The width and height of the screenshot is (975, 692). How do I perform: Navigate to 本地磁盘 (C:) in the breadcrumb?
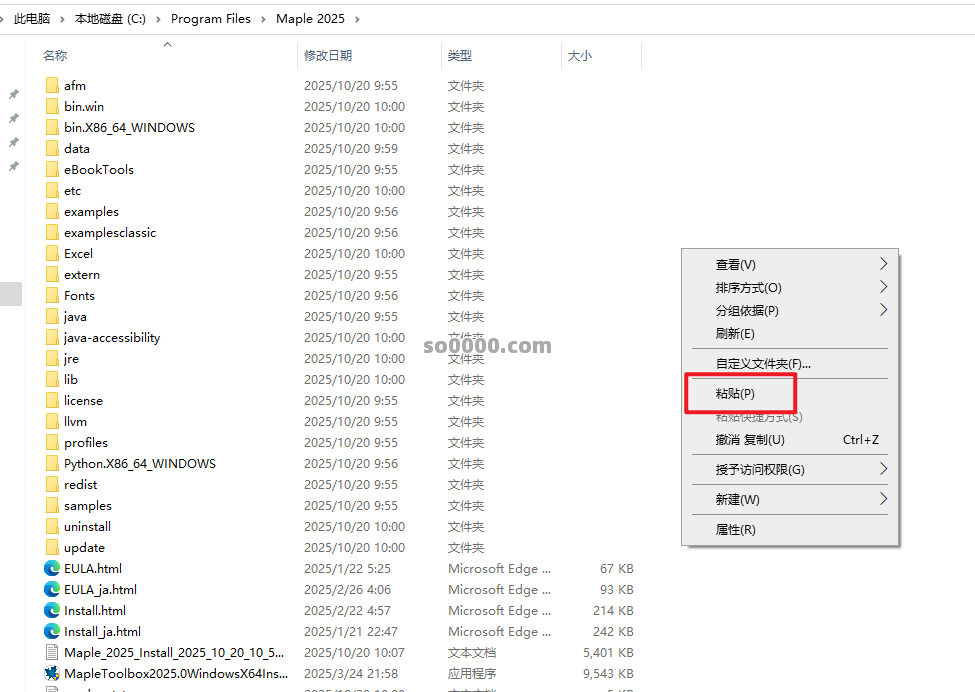(110, 19)
